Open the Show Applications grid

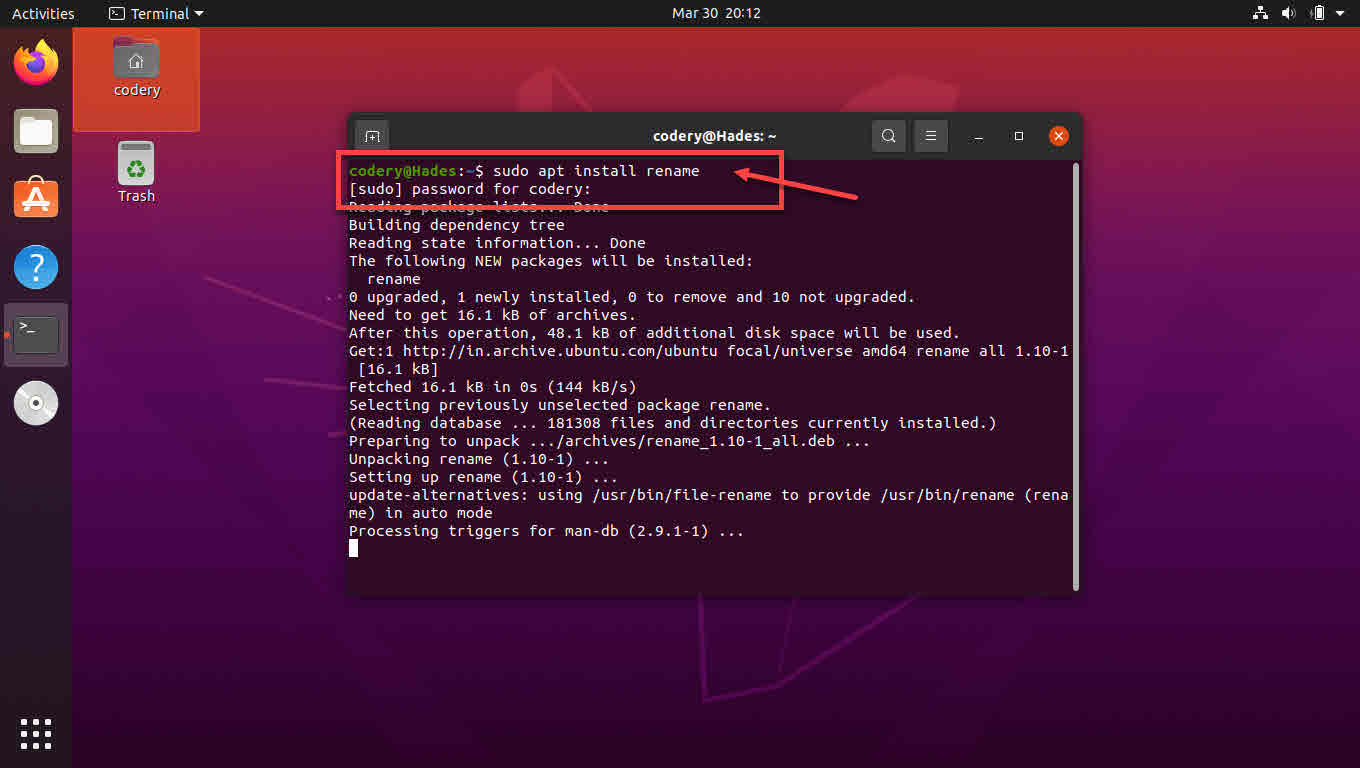(35, 733)
